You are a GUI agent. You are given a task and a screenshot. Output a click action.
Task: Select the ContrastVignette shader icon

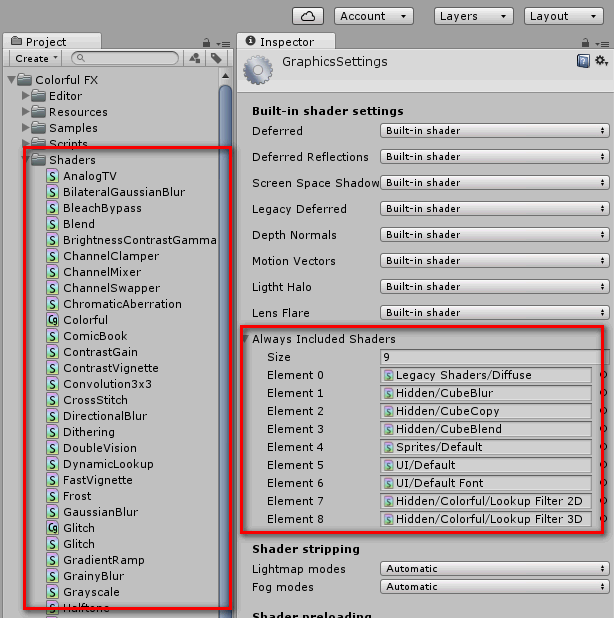(52, 368)
